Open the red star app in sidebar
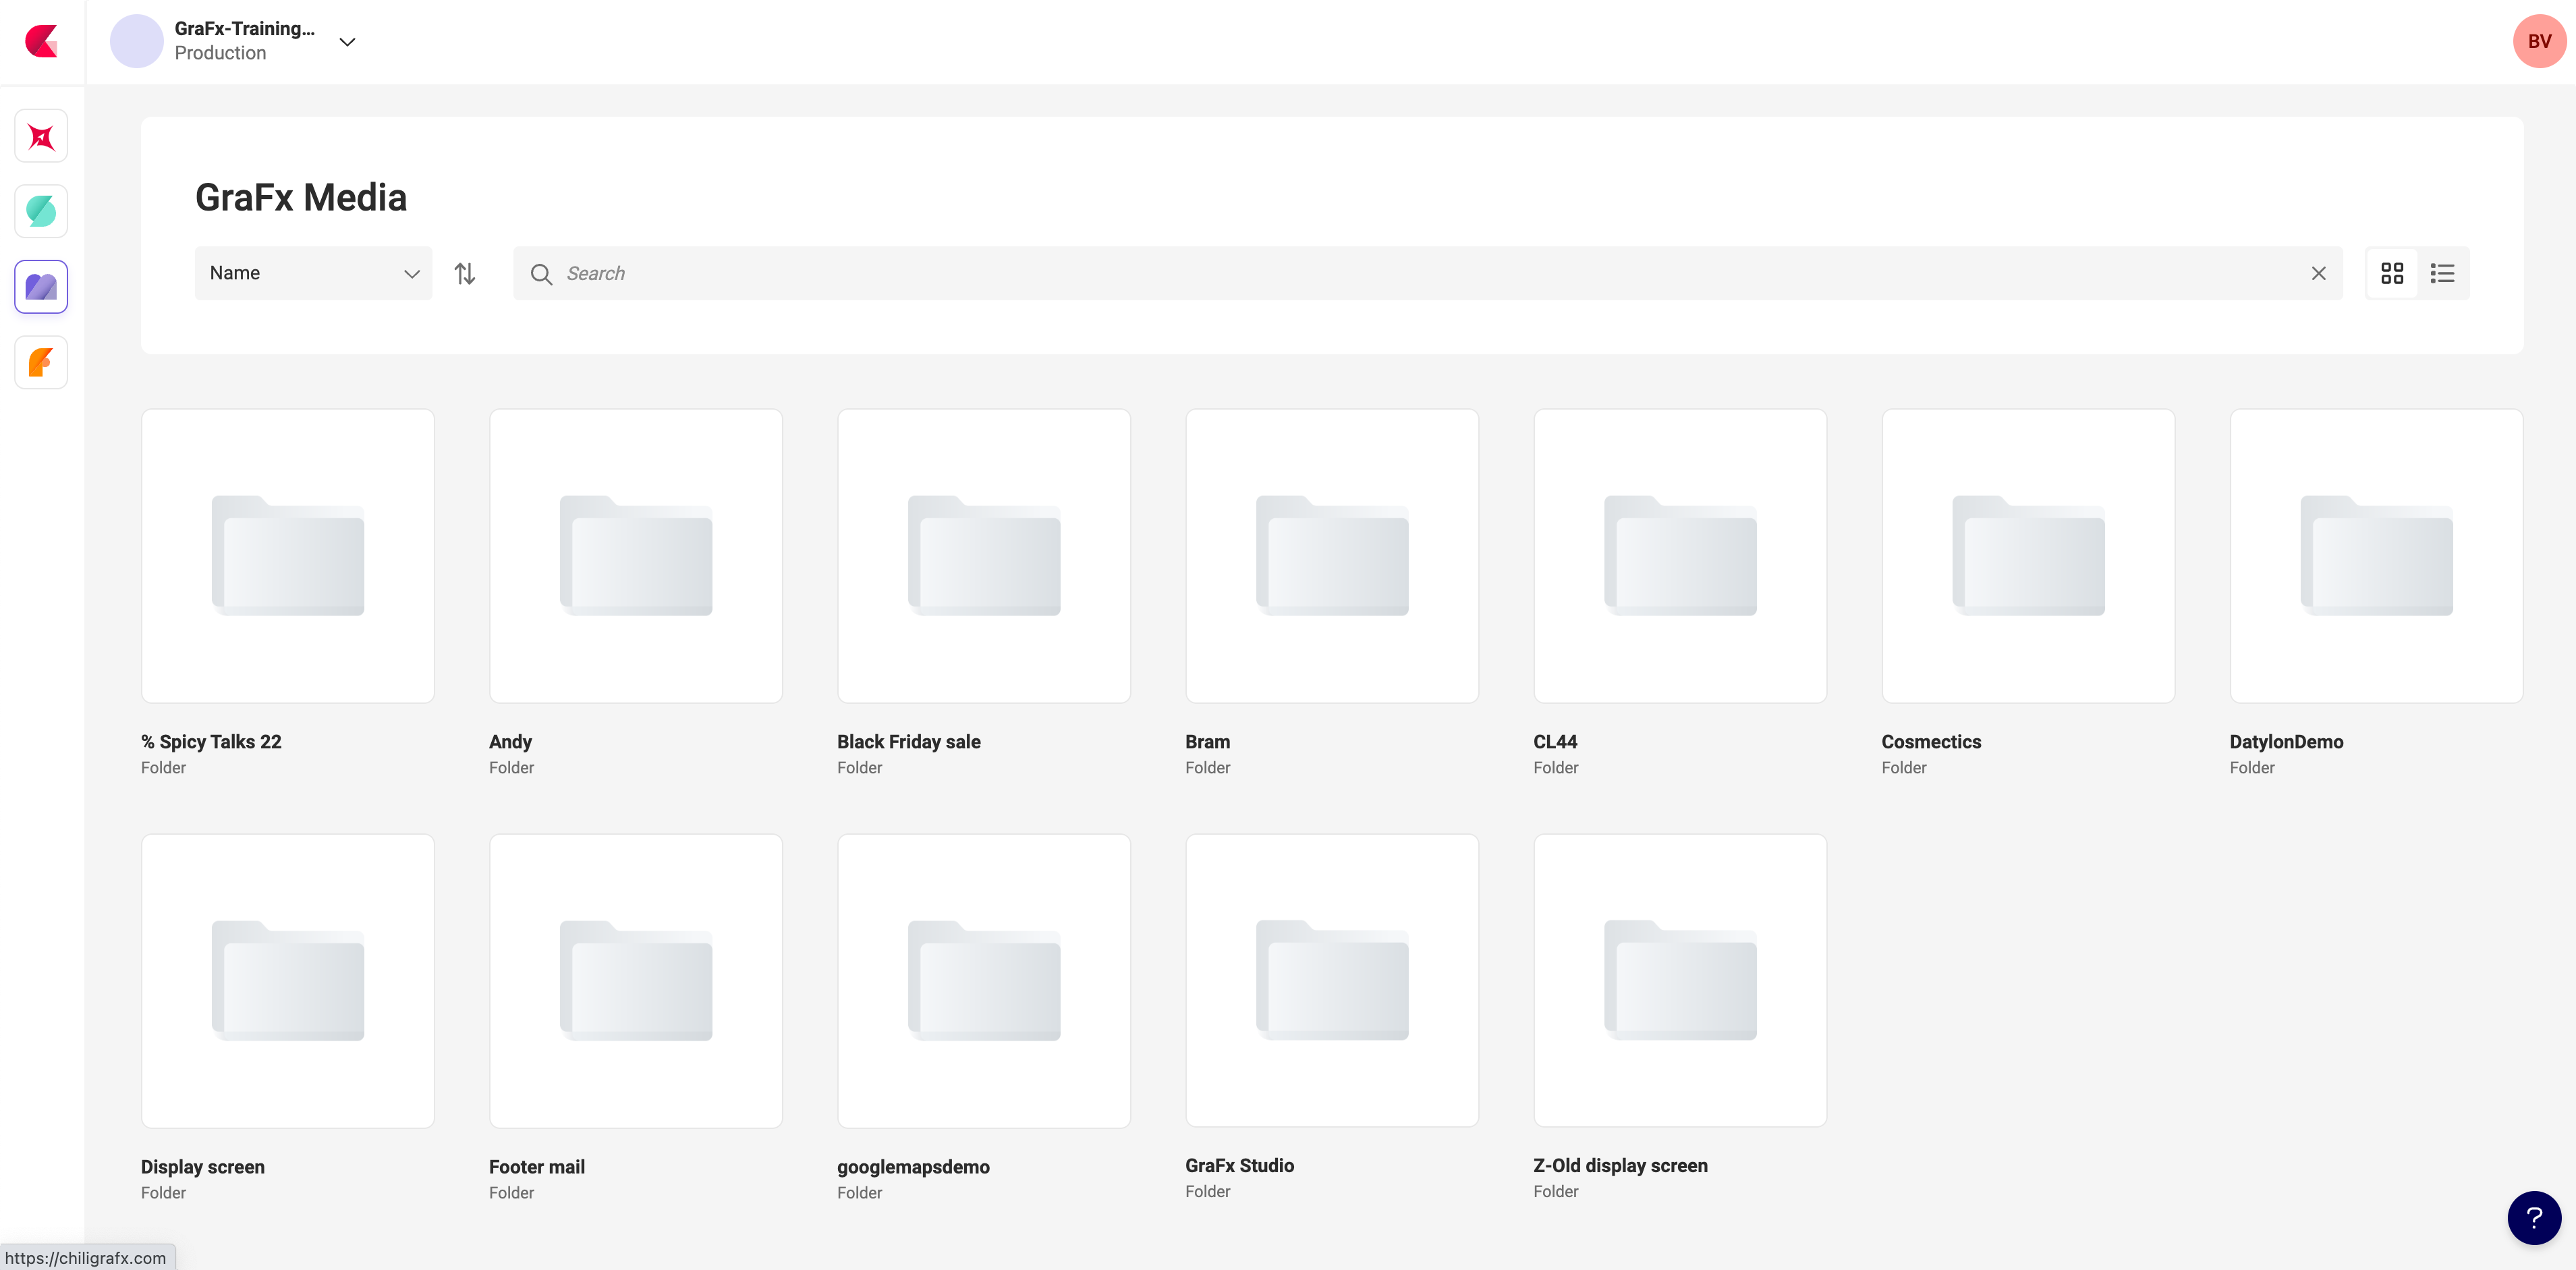This screenshot has width=2576, height=1270. click(41, 136)
